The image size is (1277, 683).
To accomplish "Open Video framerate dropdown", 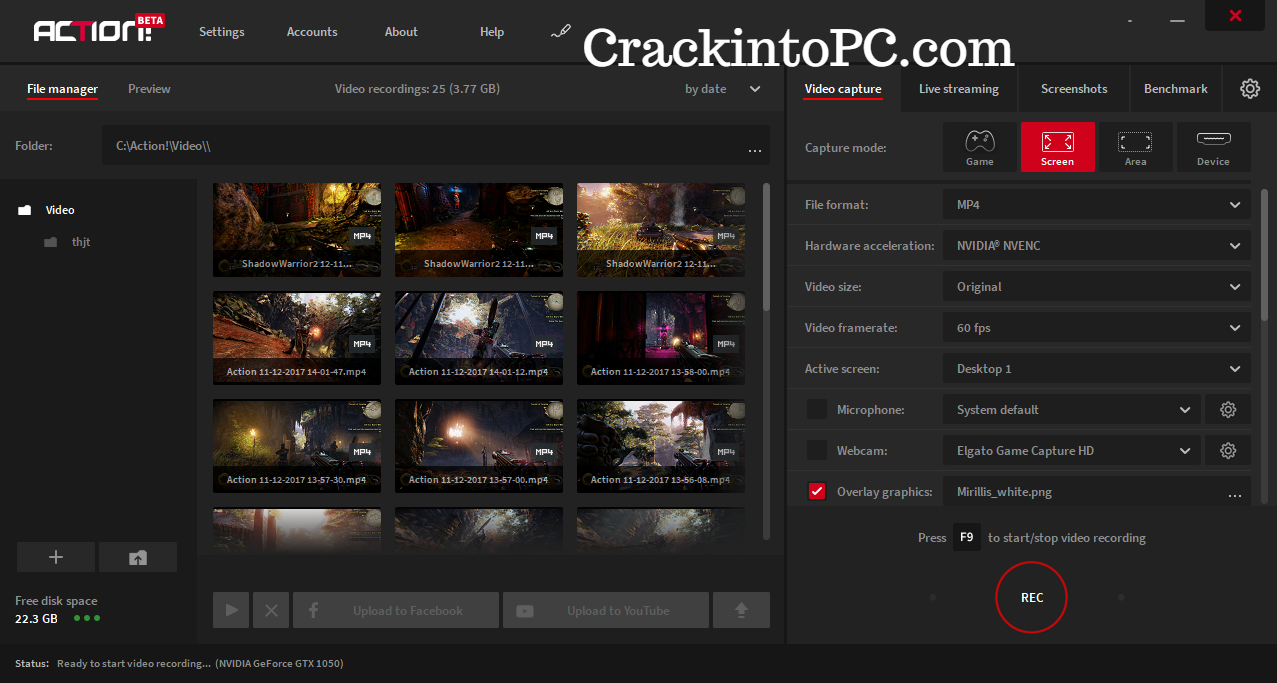I will 1097,328.
